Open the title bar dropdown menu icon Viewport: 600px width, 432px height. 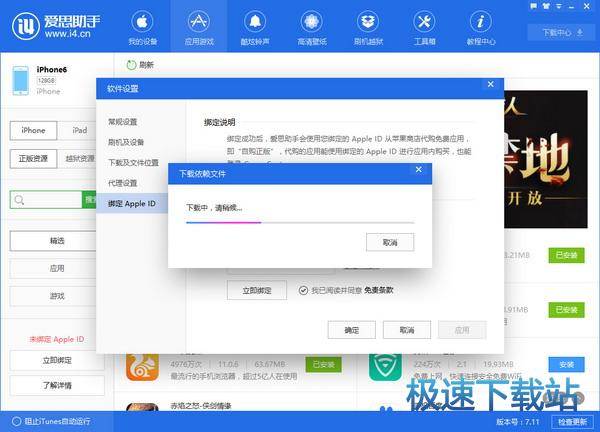(559, 6)
